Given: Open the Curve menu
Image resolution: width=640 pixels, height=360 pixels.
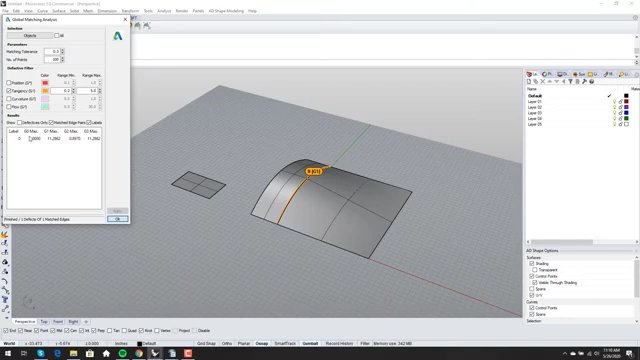Looking at the screenshot, I should click(42, 11).
